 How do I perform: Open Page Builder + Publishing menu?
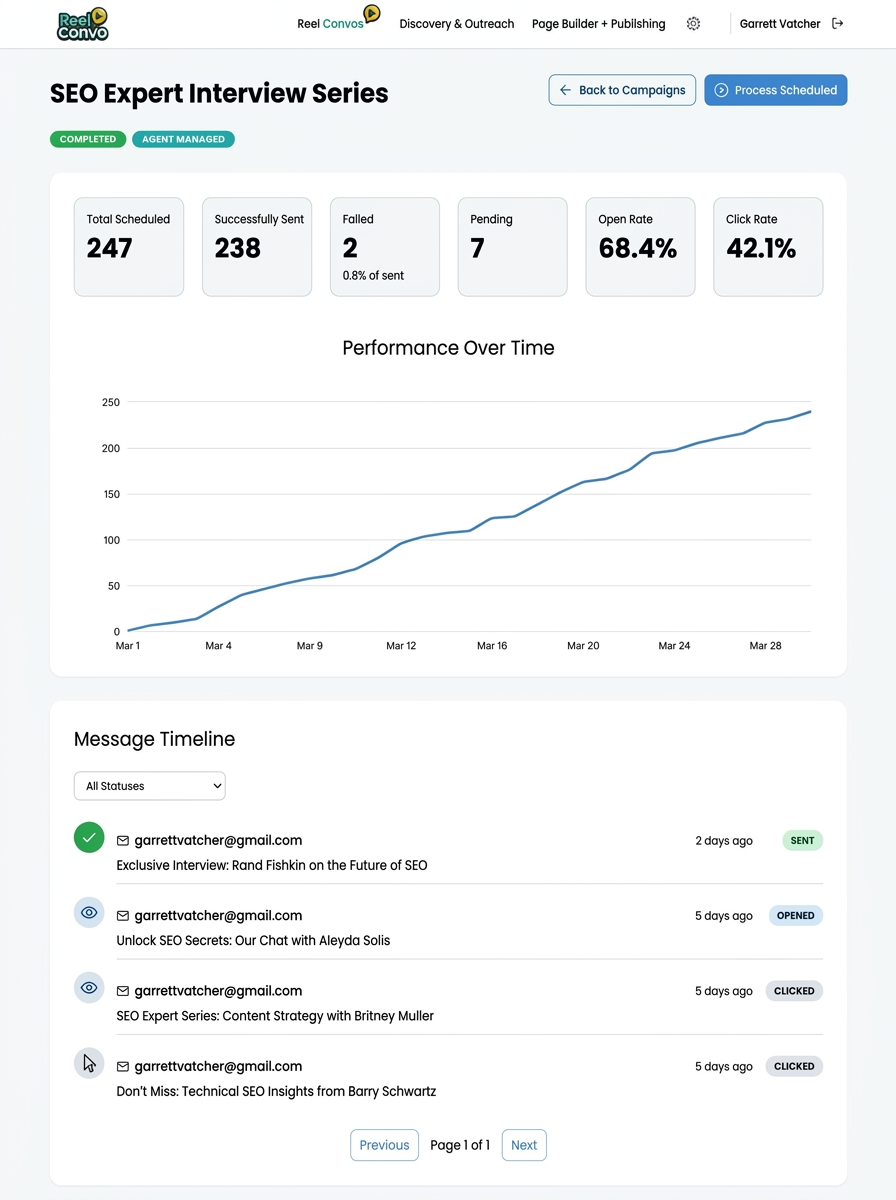point(598,24)
